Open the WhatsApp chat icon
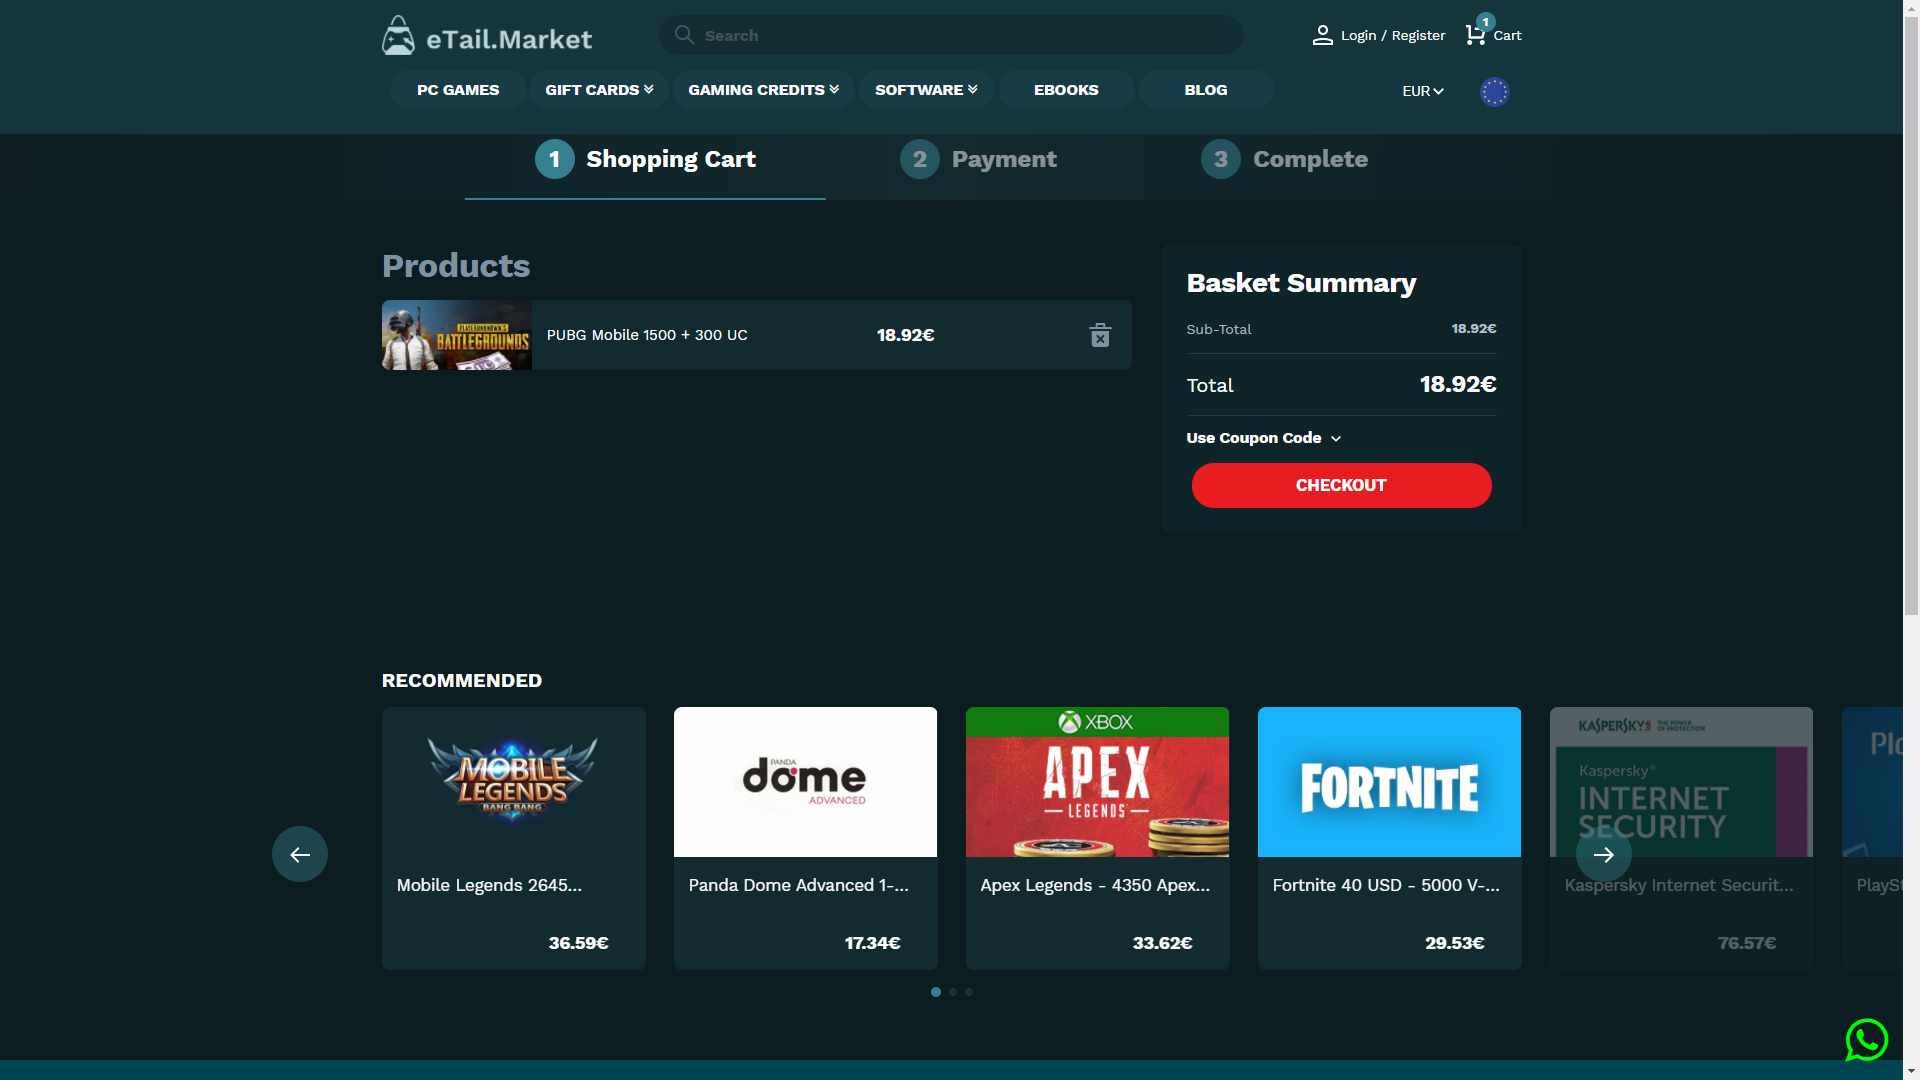 (1866, 1040)
